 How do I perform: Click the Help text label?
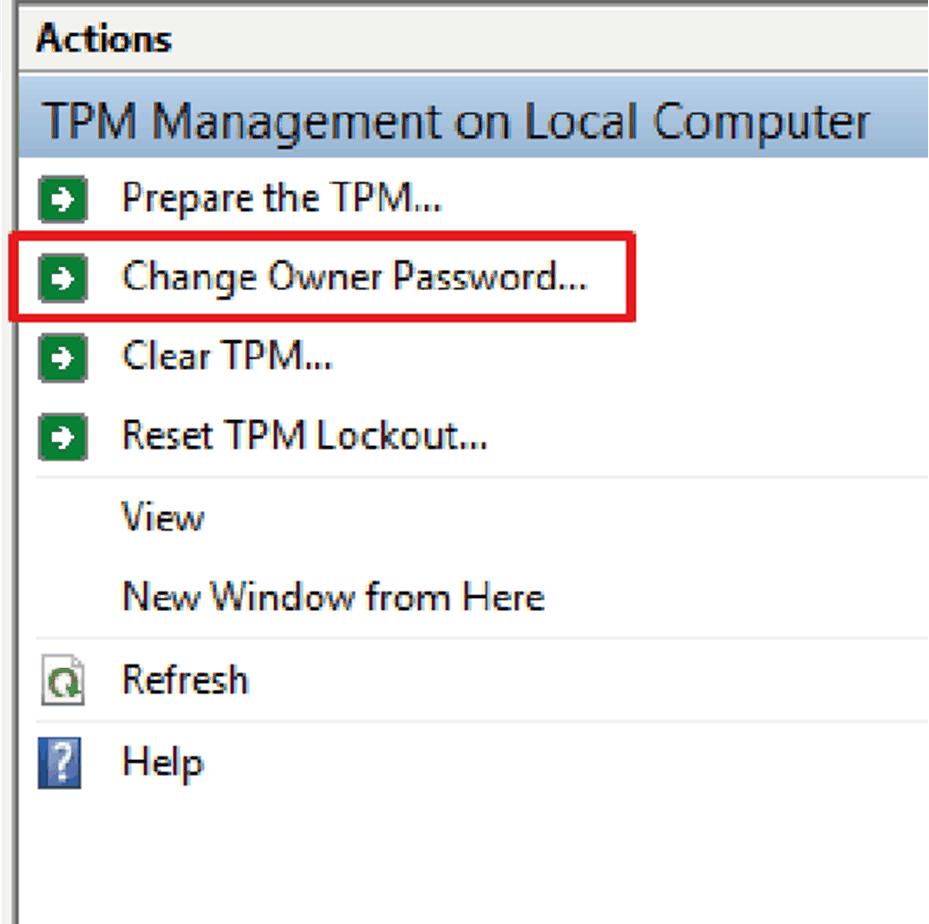tap(162, 763)
